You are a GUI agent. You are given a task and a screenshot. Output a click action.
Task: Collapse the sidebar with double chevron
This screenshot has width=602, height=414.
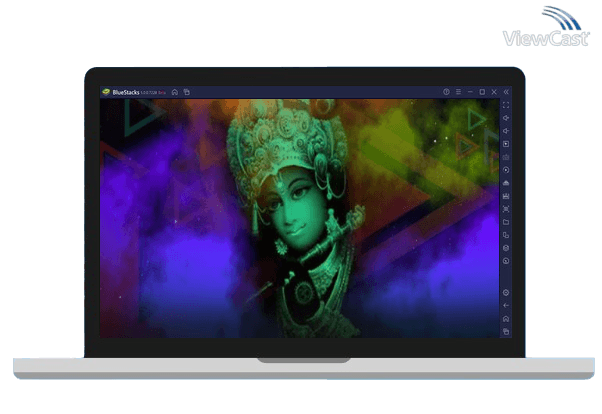pos(506,92)
